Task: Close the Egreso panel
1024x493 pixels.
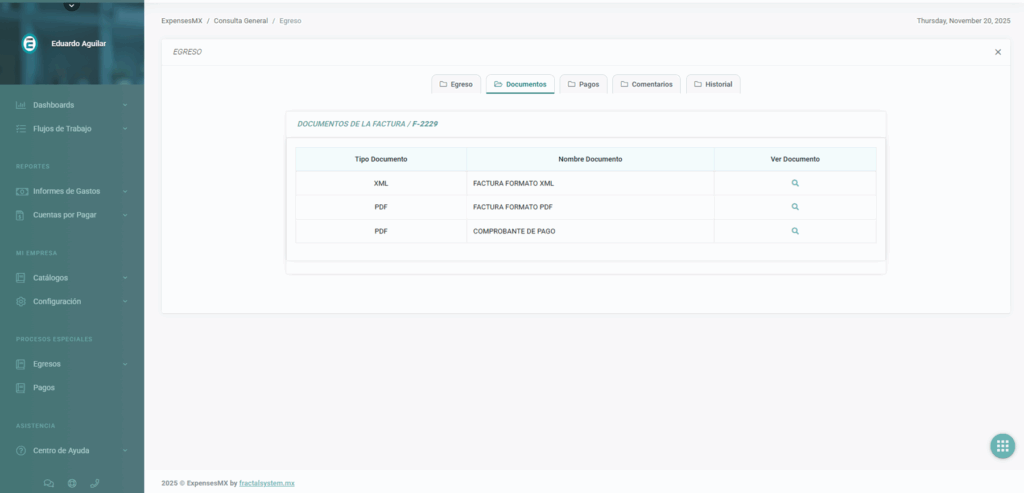Action: 997,52
